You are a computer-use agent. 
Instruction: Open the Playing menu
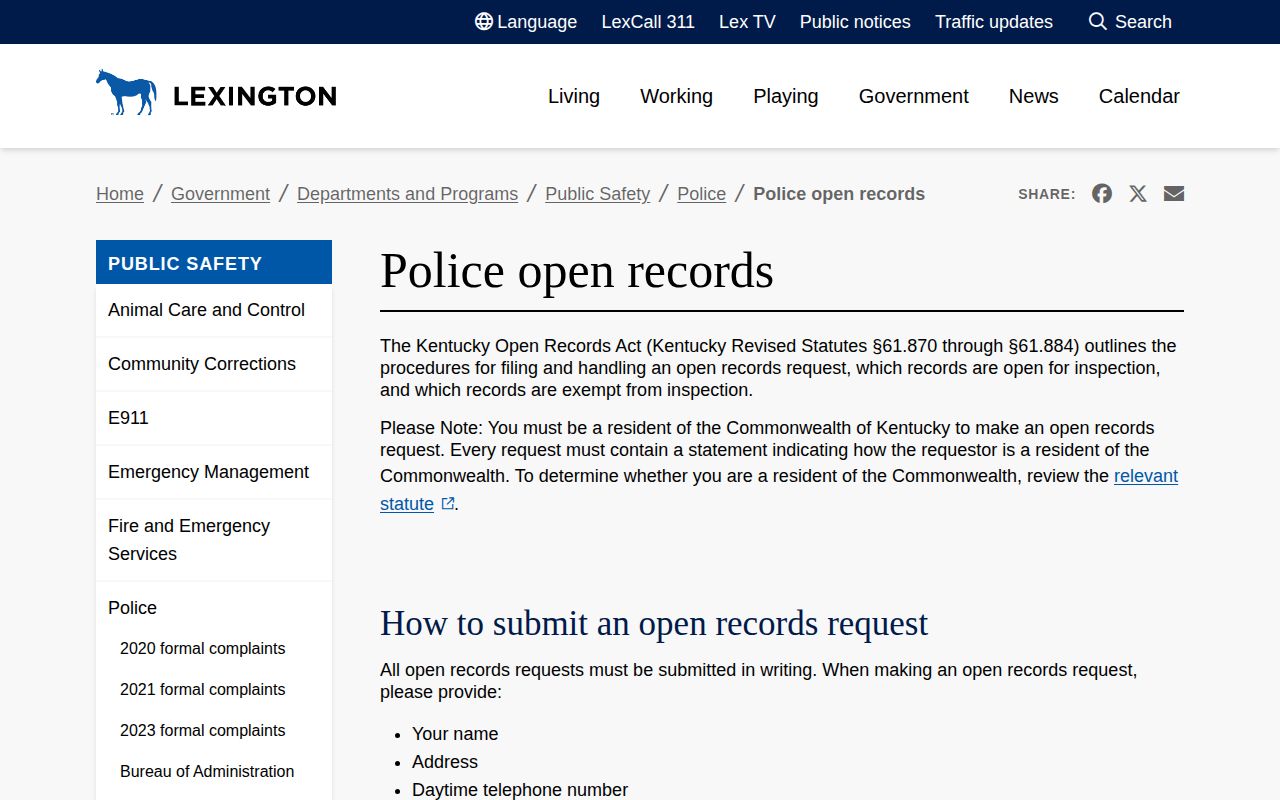point(786,96)
